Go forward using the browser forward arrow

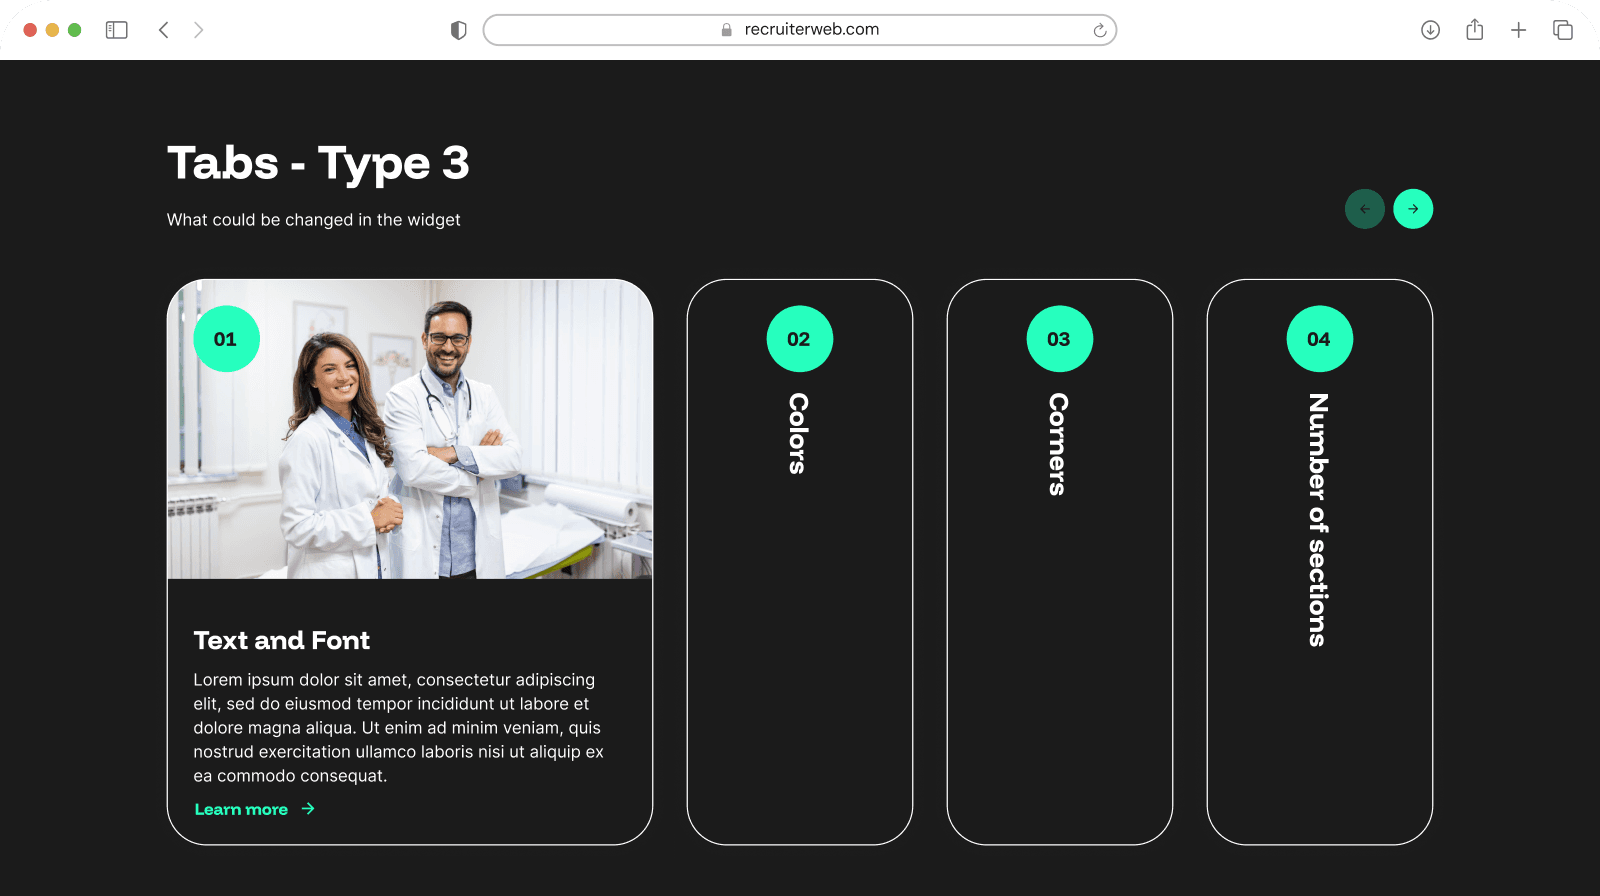point(198,30)
